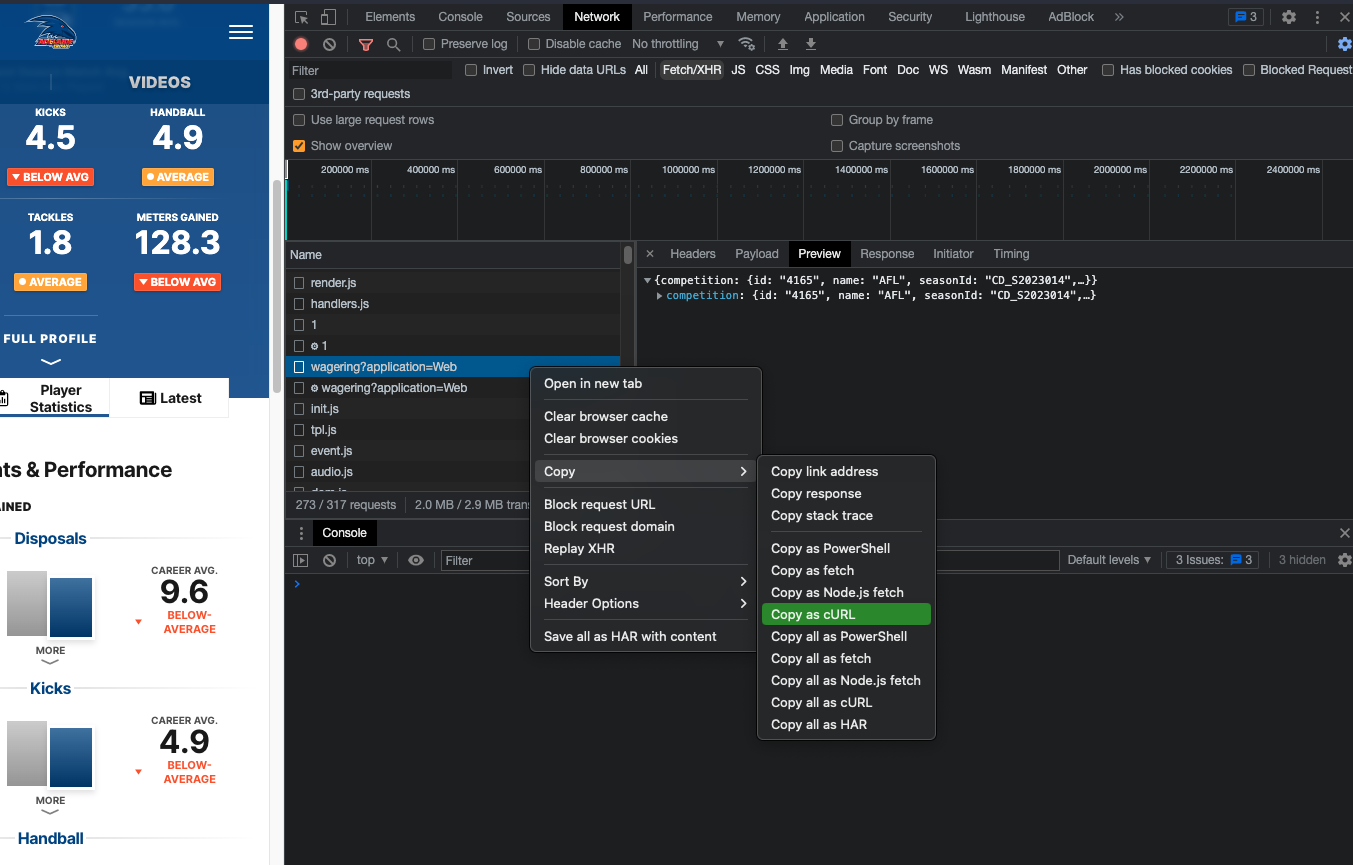Image resolution: width=1353 pixels, height=865 pixels.
Task: Close the request details pane X
Action: 650,254
